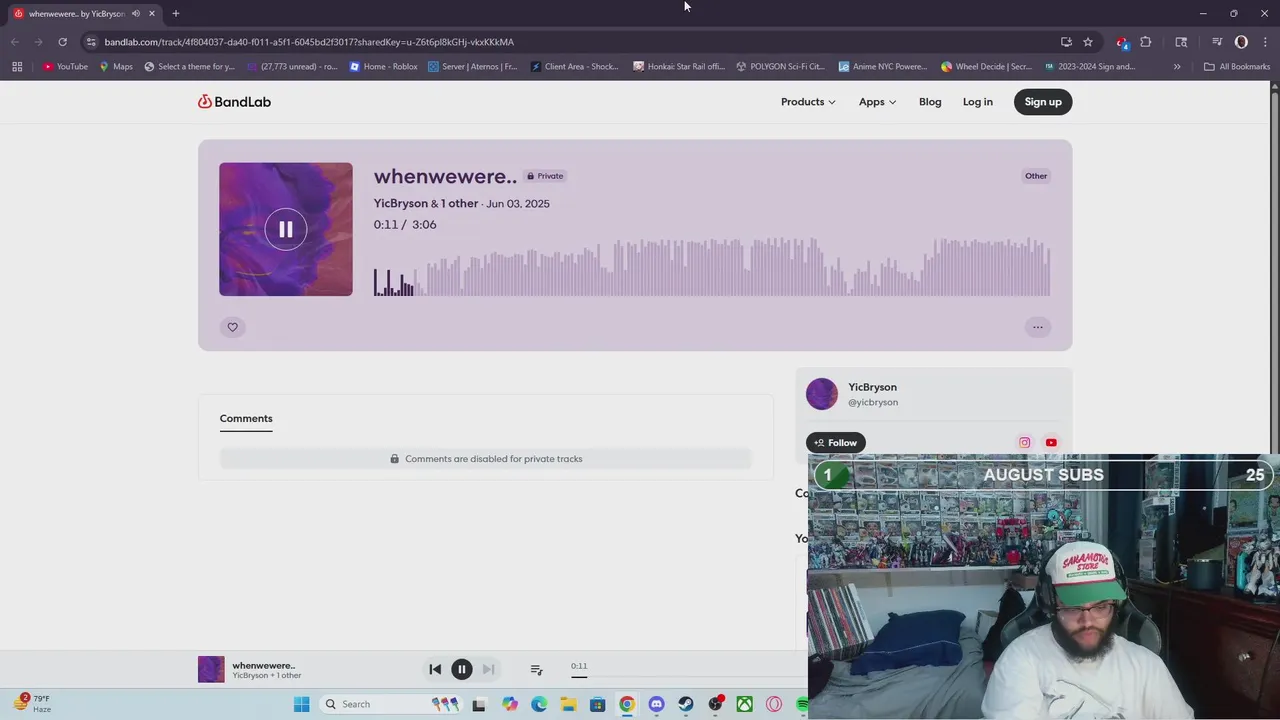The height and width of the screenshot is (720, 1280).
Task: Open the All Bookmarks folder
Action: (x=1237, y=67)
